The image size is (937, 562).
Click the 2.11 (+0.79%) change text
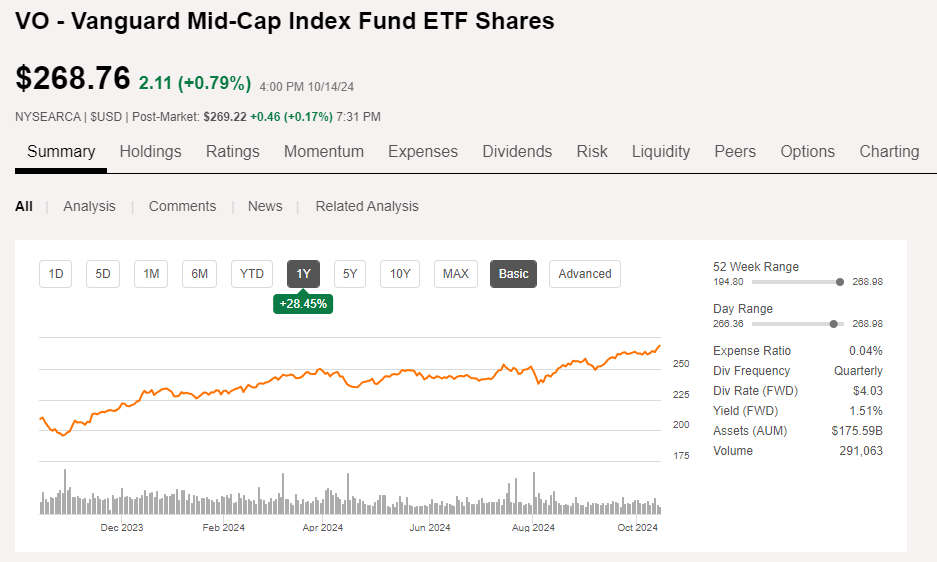[x=195, y=83]
